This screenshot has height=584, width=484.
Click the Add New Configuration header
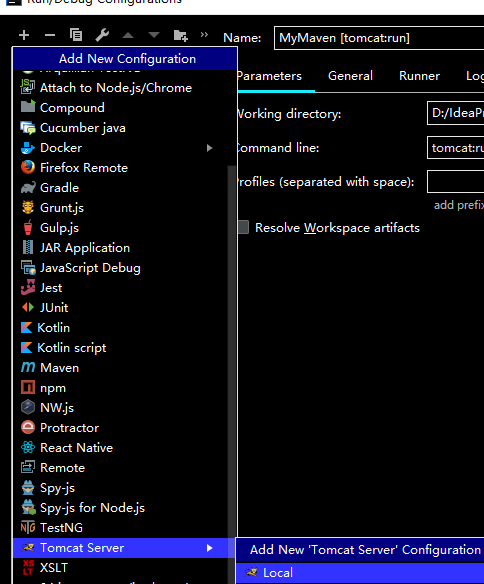(x=125, y=59)
